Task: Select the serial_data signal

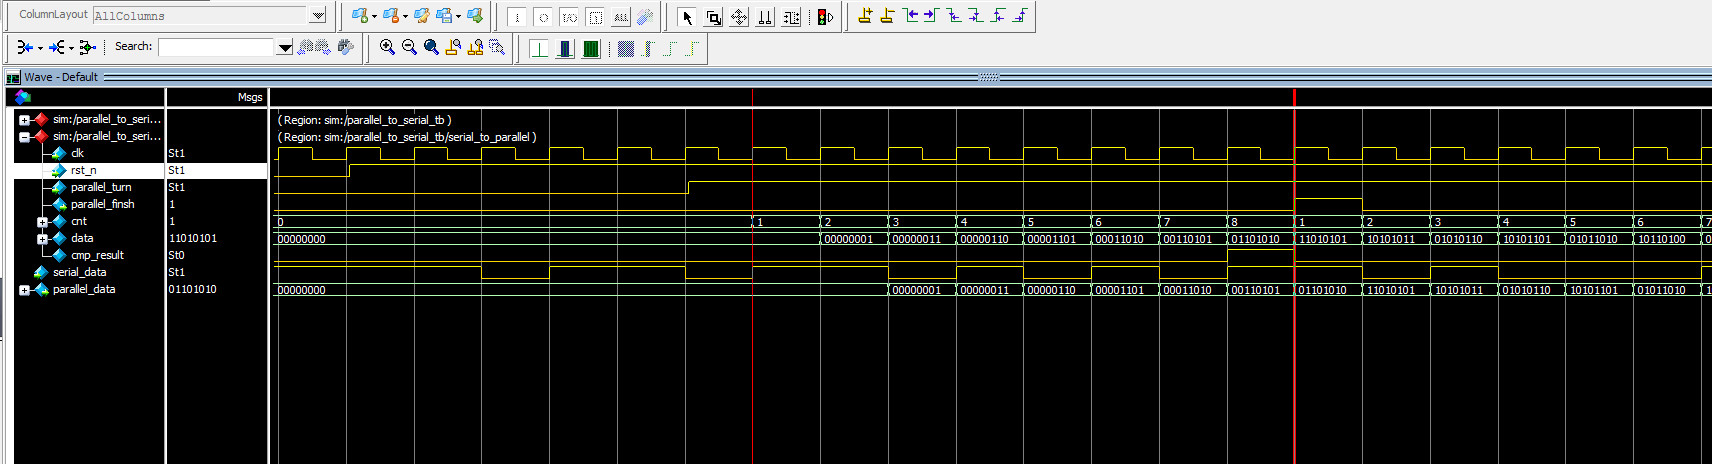Action: [x=79, y=272]
